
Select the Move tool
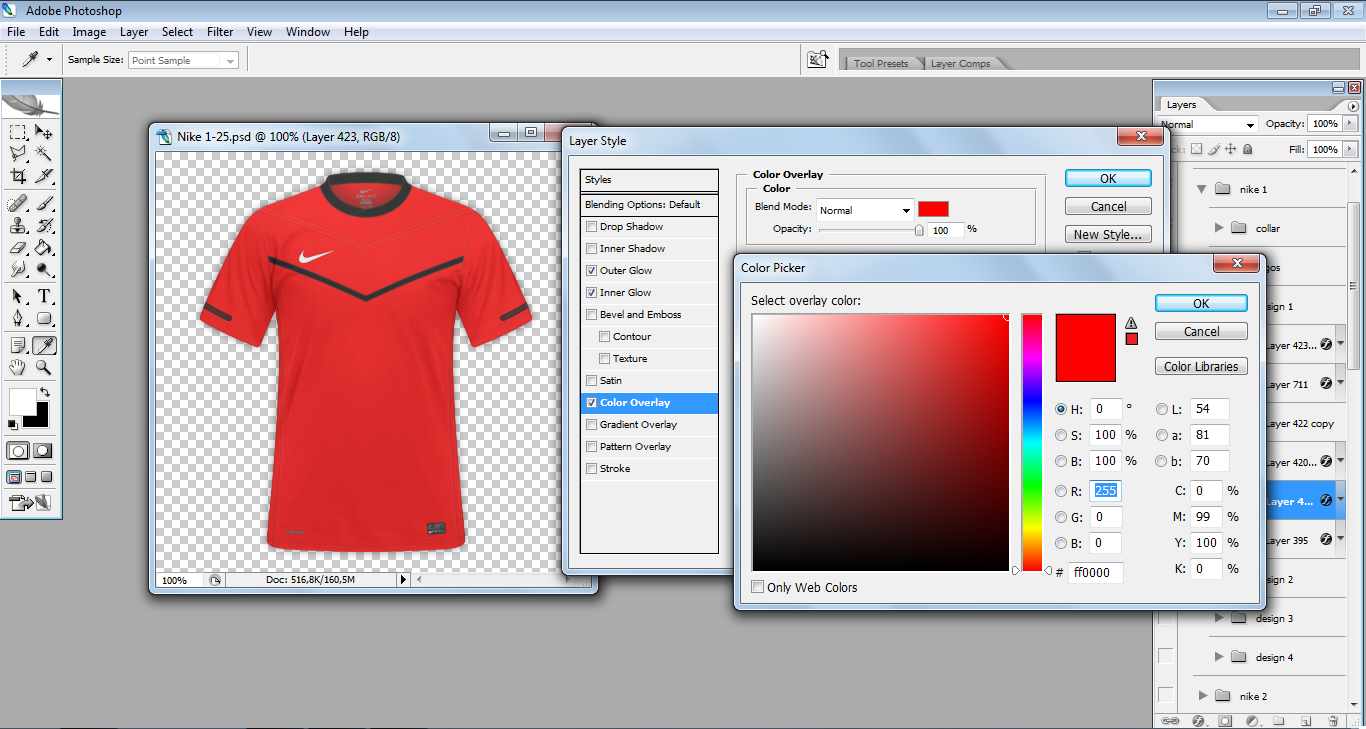[44, 132]
